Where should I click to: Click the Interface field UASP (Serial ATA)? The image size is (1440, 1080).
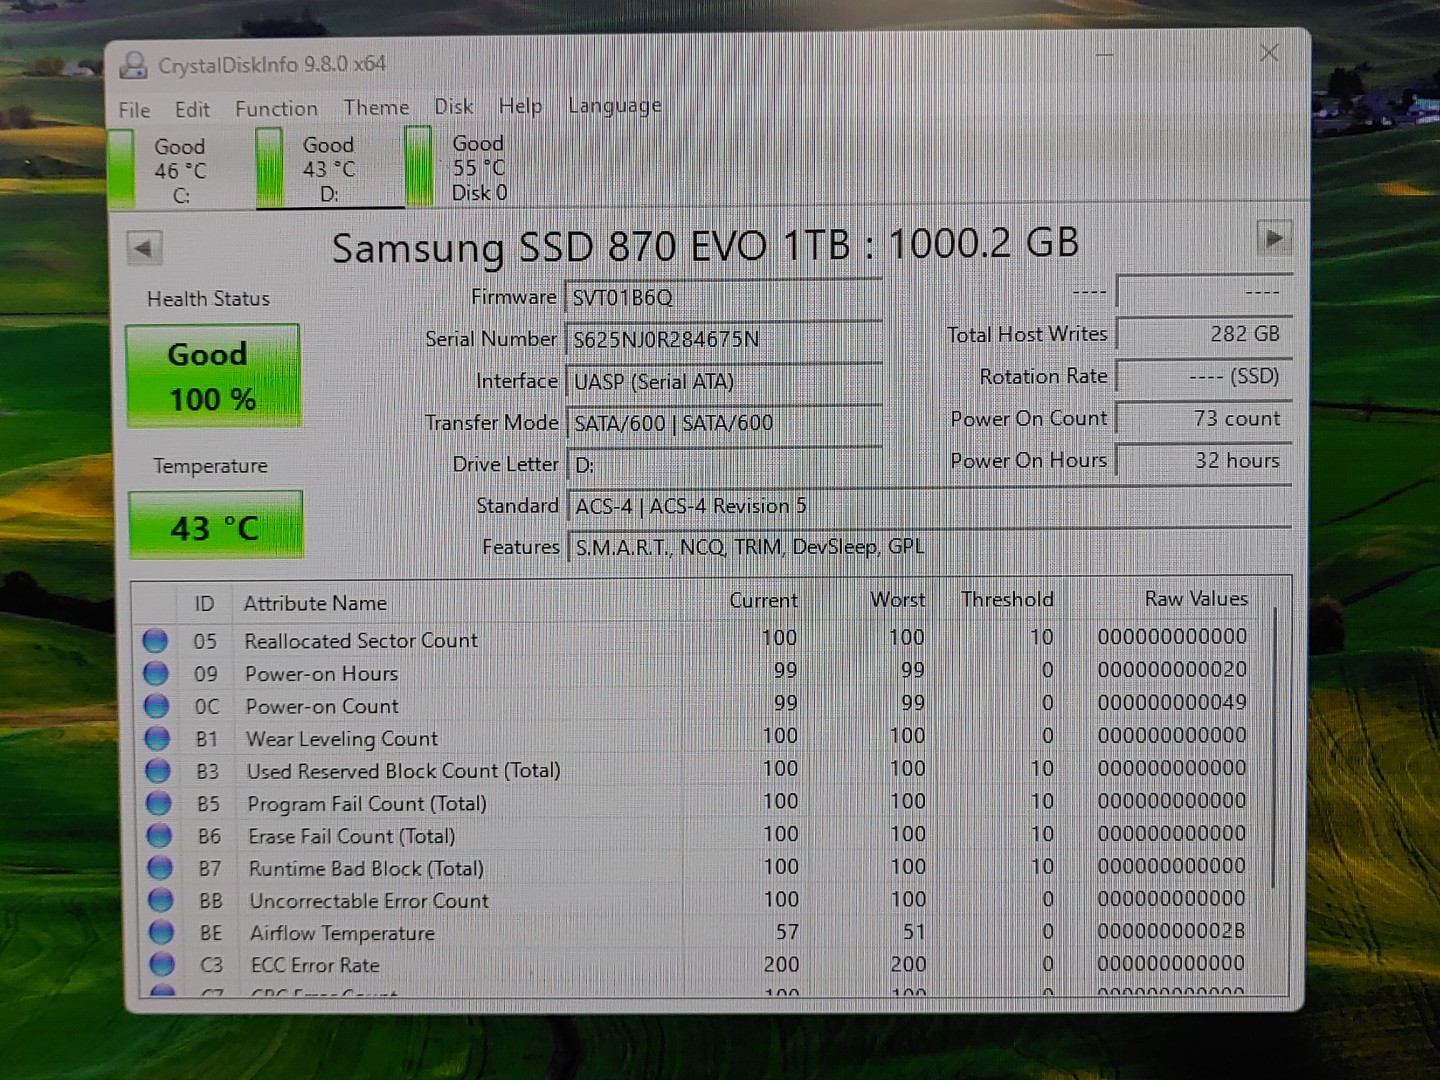724,381
